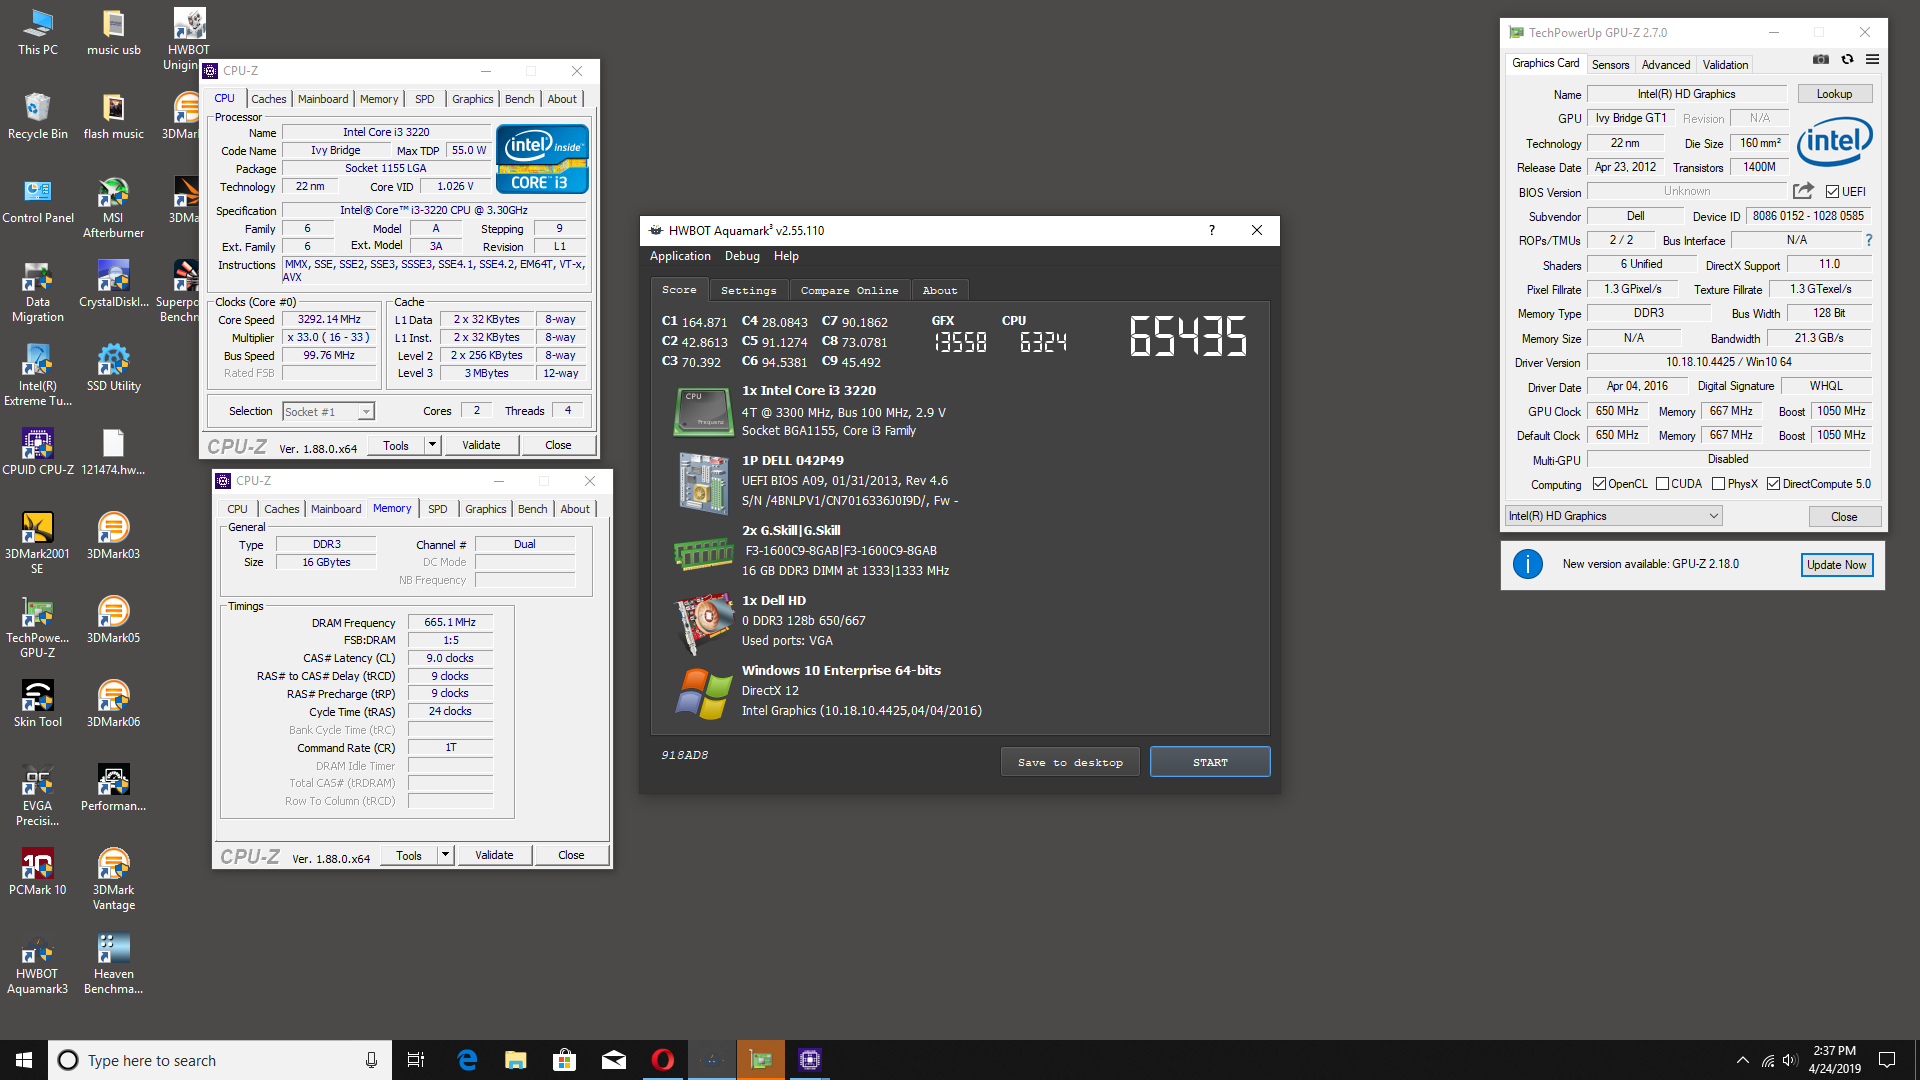Toggle the CUDA checkbox
Screen dimensions: 1920x1080
click(x=1662, y=484)
